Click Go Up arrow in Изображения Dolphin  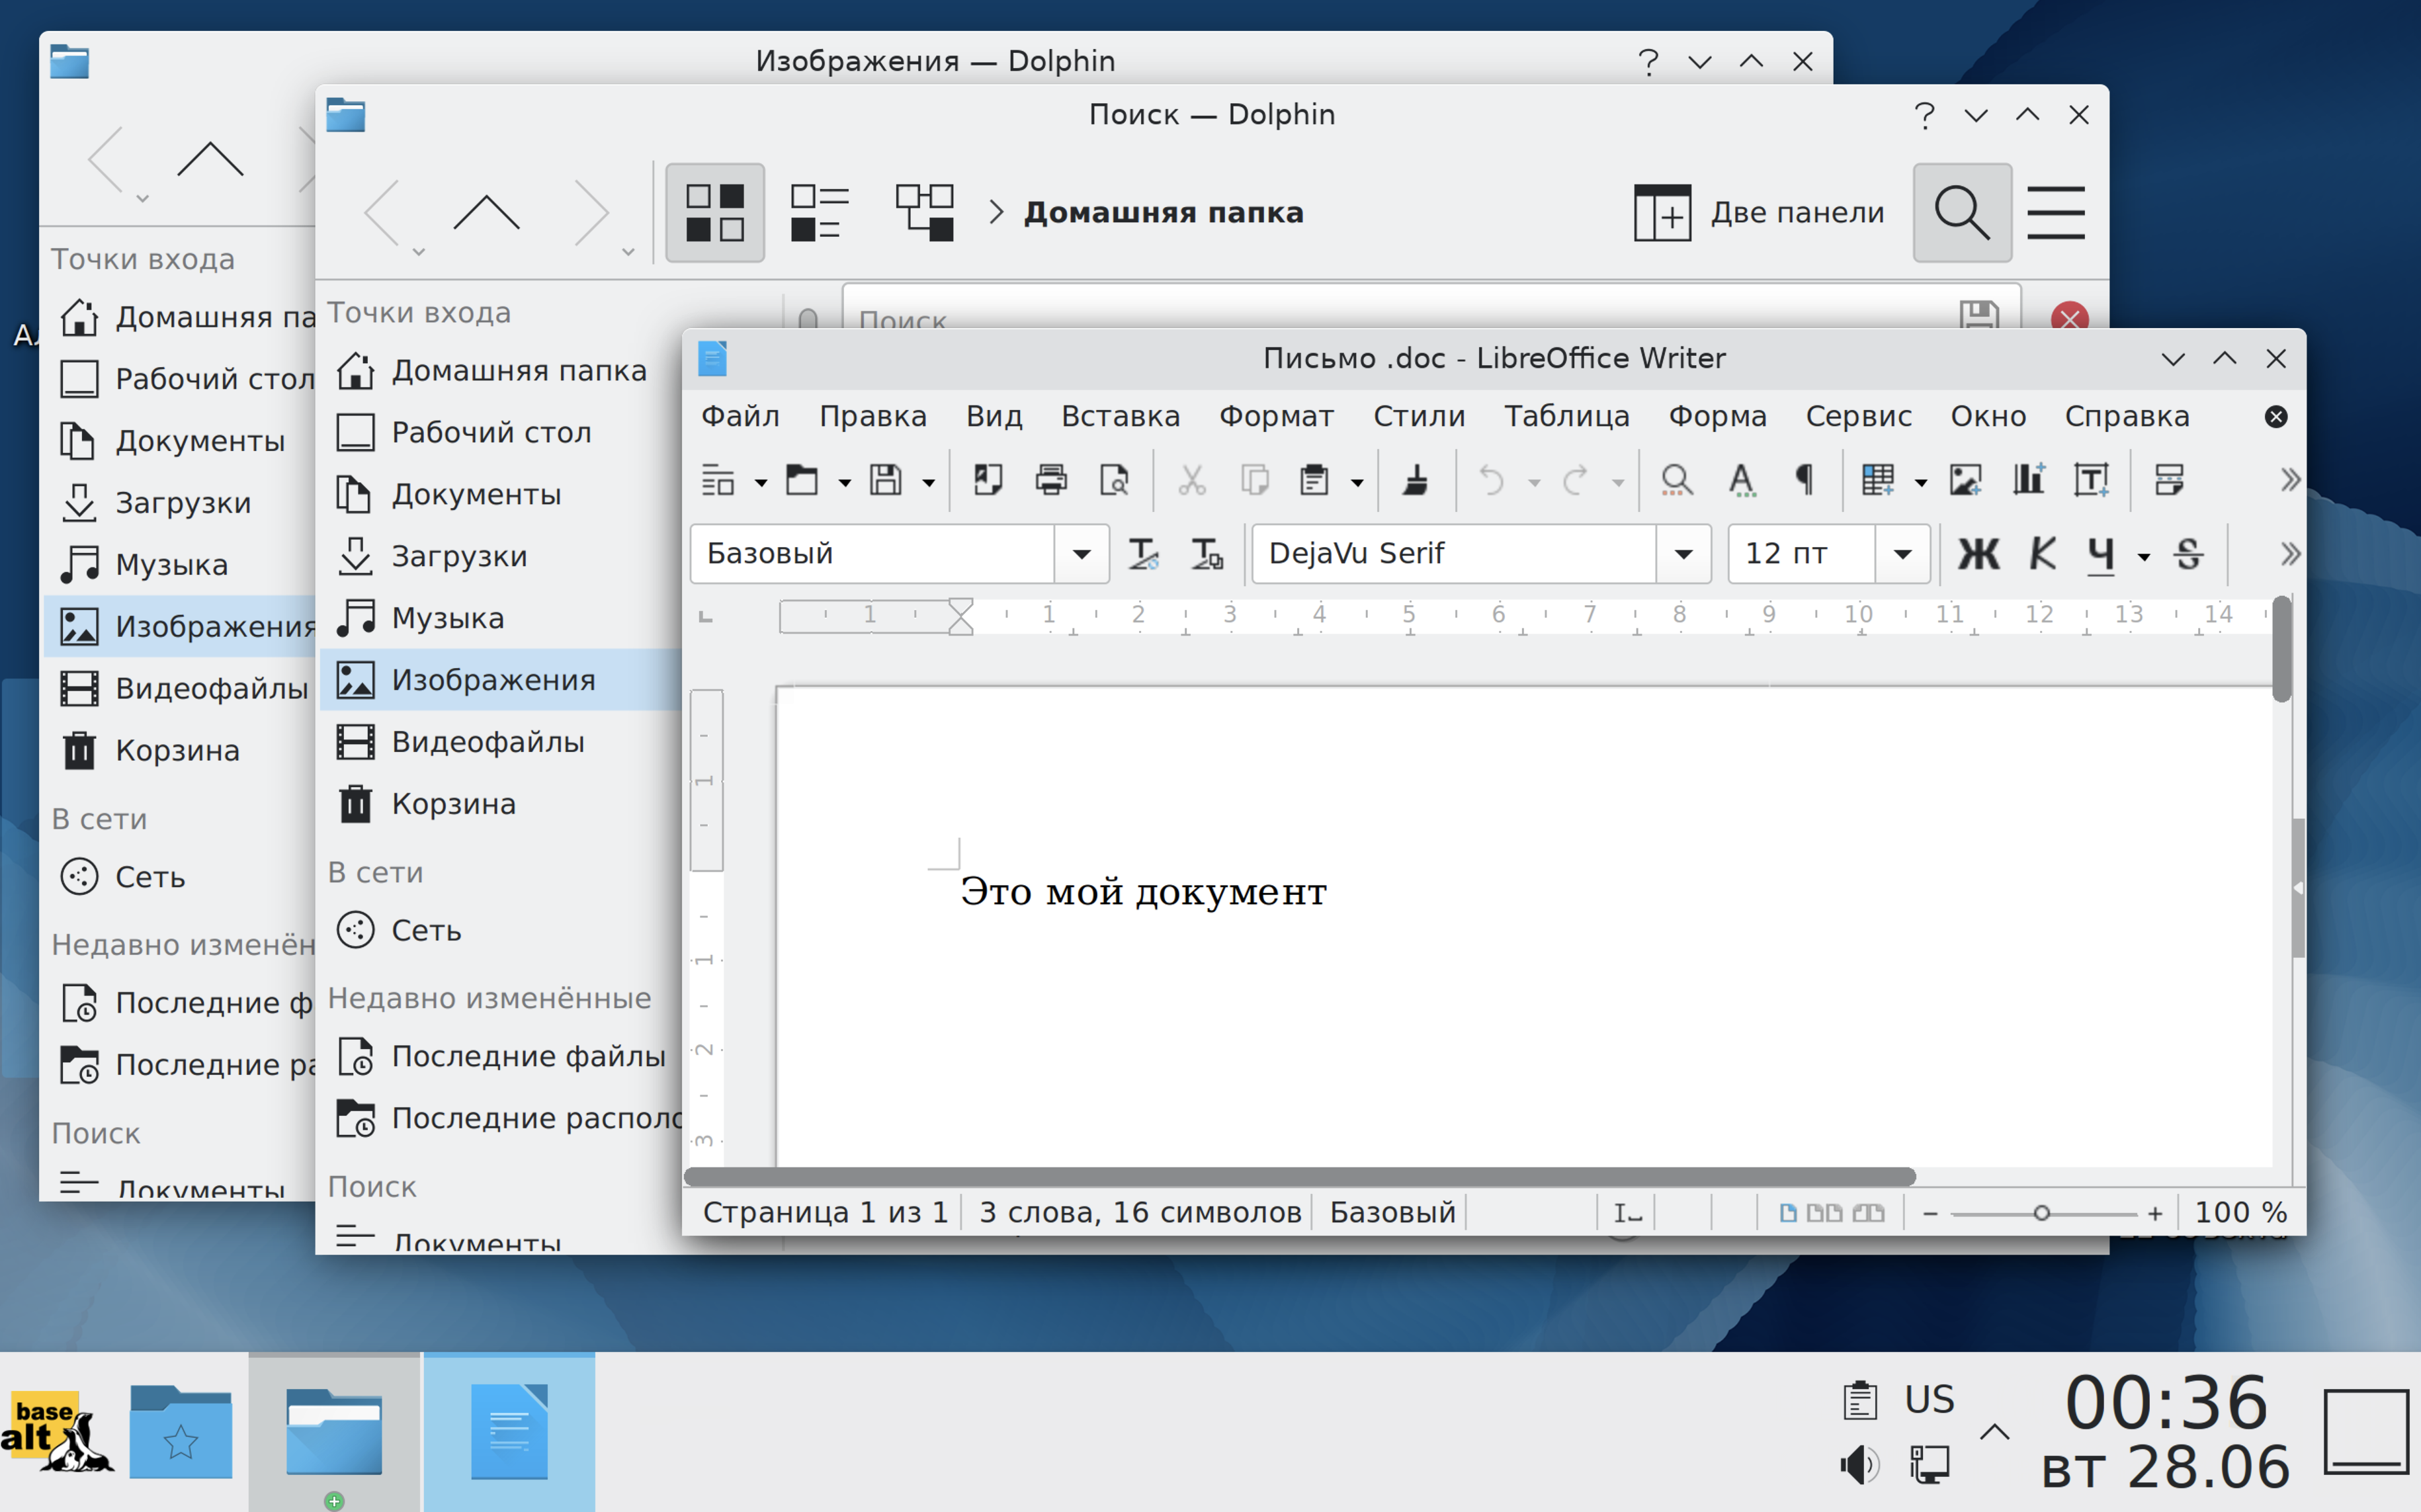click(210, 160)
